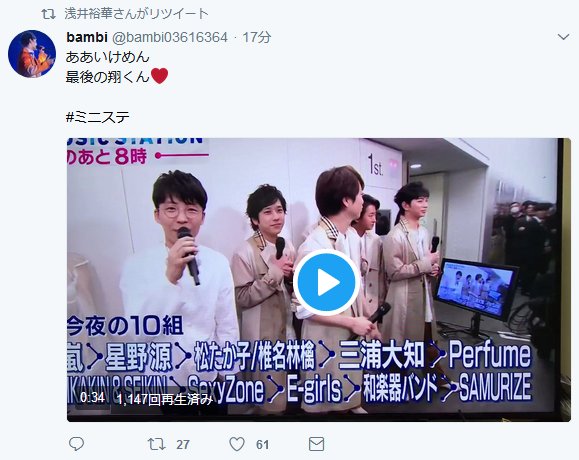The width and height of the screenshot is (579, 460).
Task: Expand the tweet options chevron menu
Action: [x=563, y=37]
